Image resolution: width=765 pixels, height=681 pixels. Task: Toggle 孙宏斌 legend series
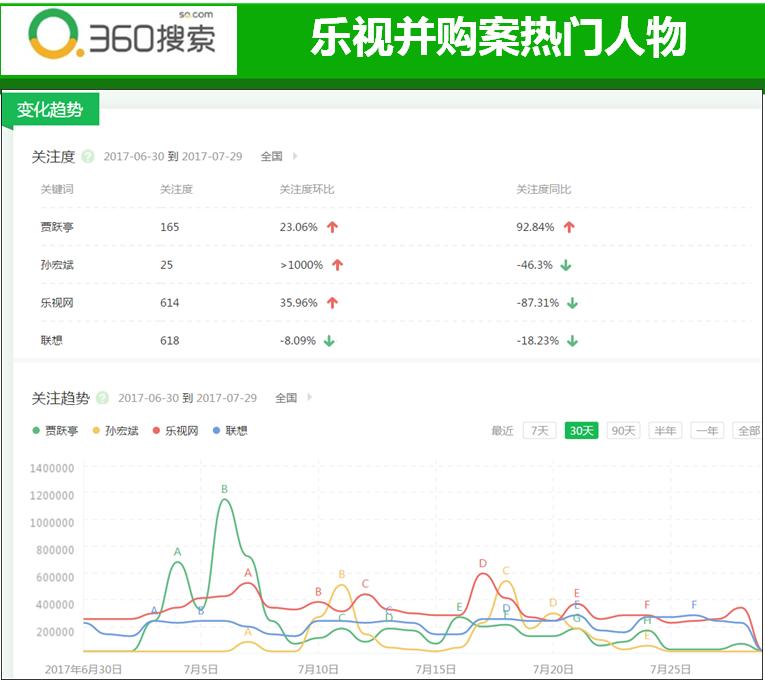116,431
